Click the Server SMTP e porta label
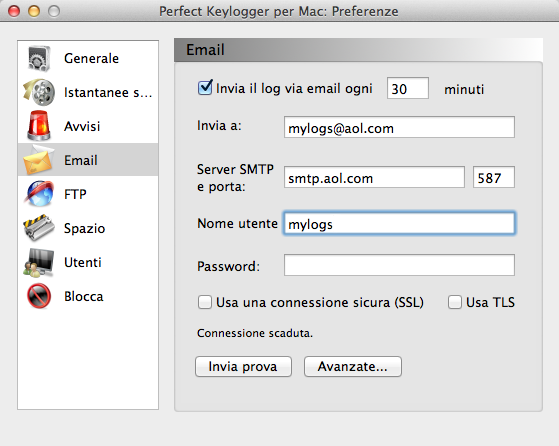This screenshot has width=559, height=446. pyautogui.click(x=235, y=178)
